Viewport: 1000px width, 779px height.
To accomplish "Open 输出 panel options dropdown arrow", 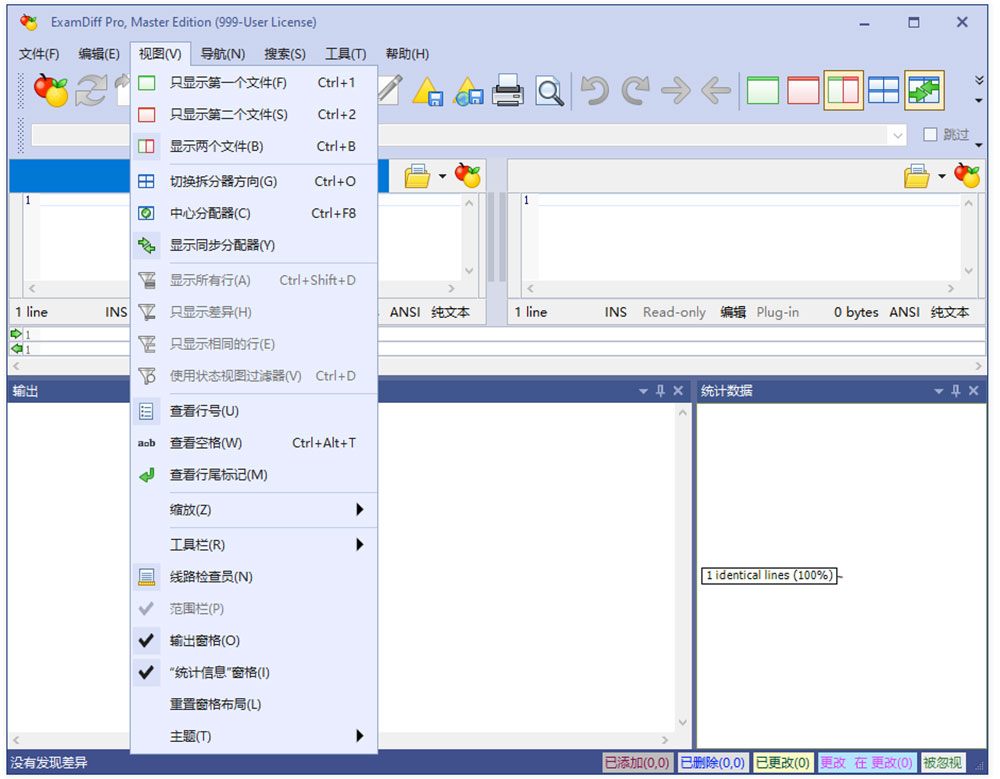I will (643, 391).
